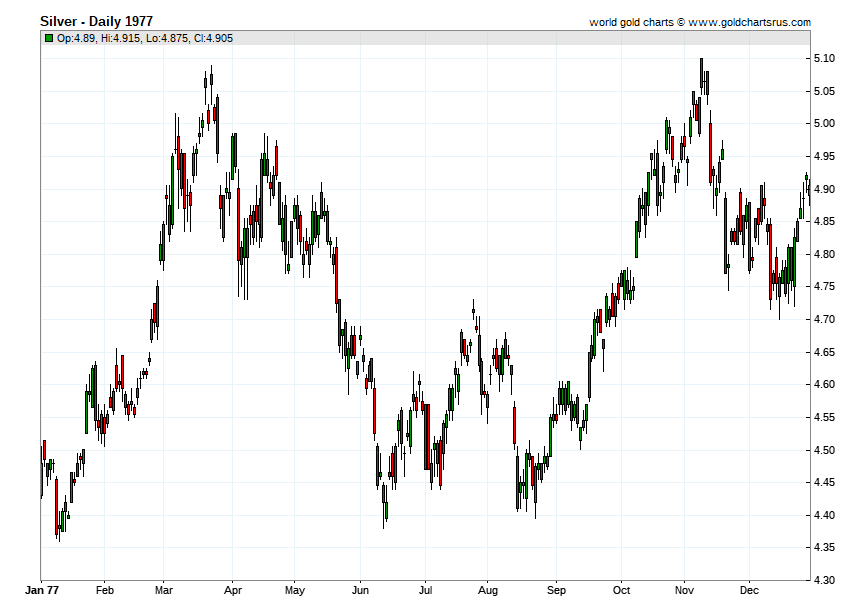Select the 'Aug' month label on axis
The height and width of the screenshot is (616, 850).
[x=487, y=591]
